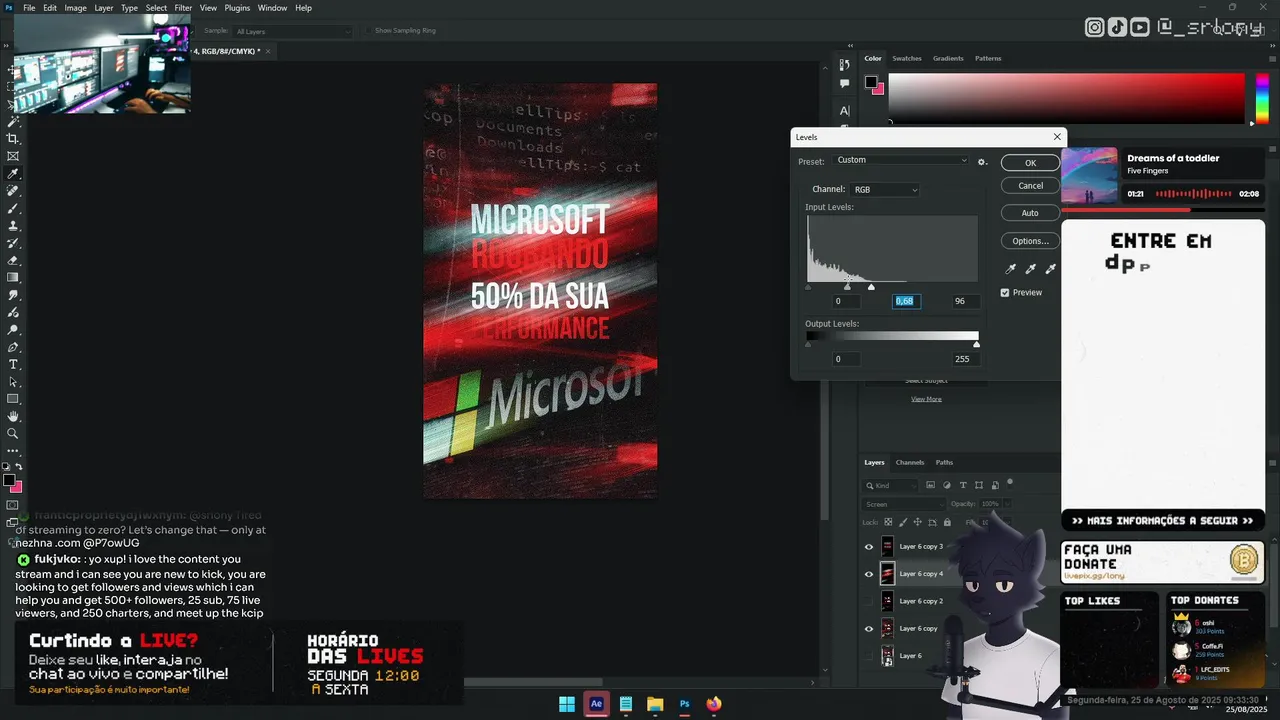Screen dimensions: 1280x720
Task: Click the Options... button in Levels
Action: point(1030,241)
